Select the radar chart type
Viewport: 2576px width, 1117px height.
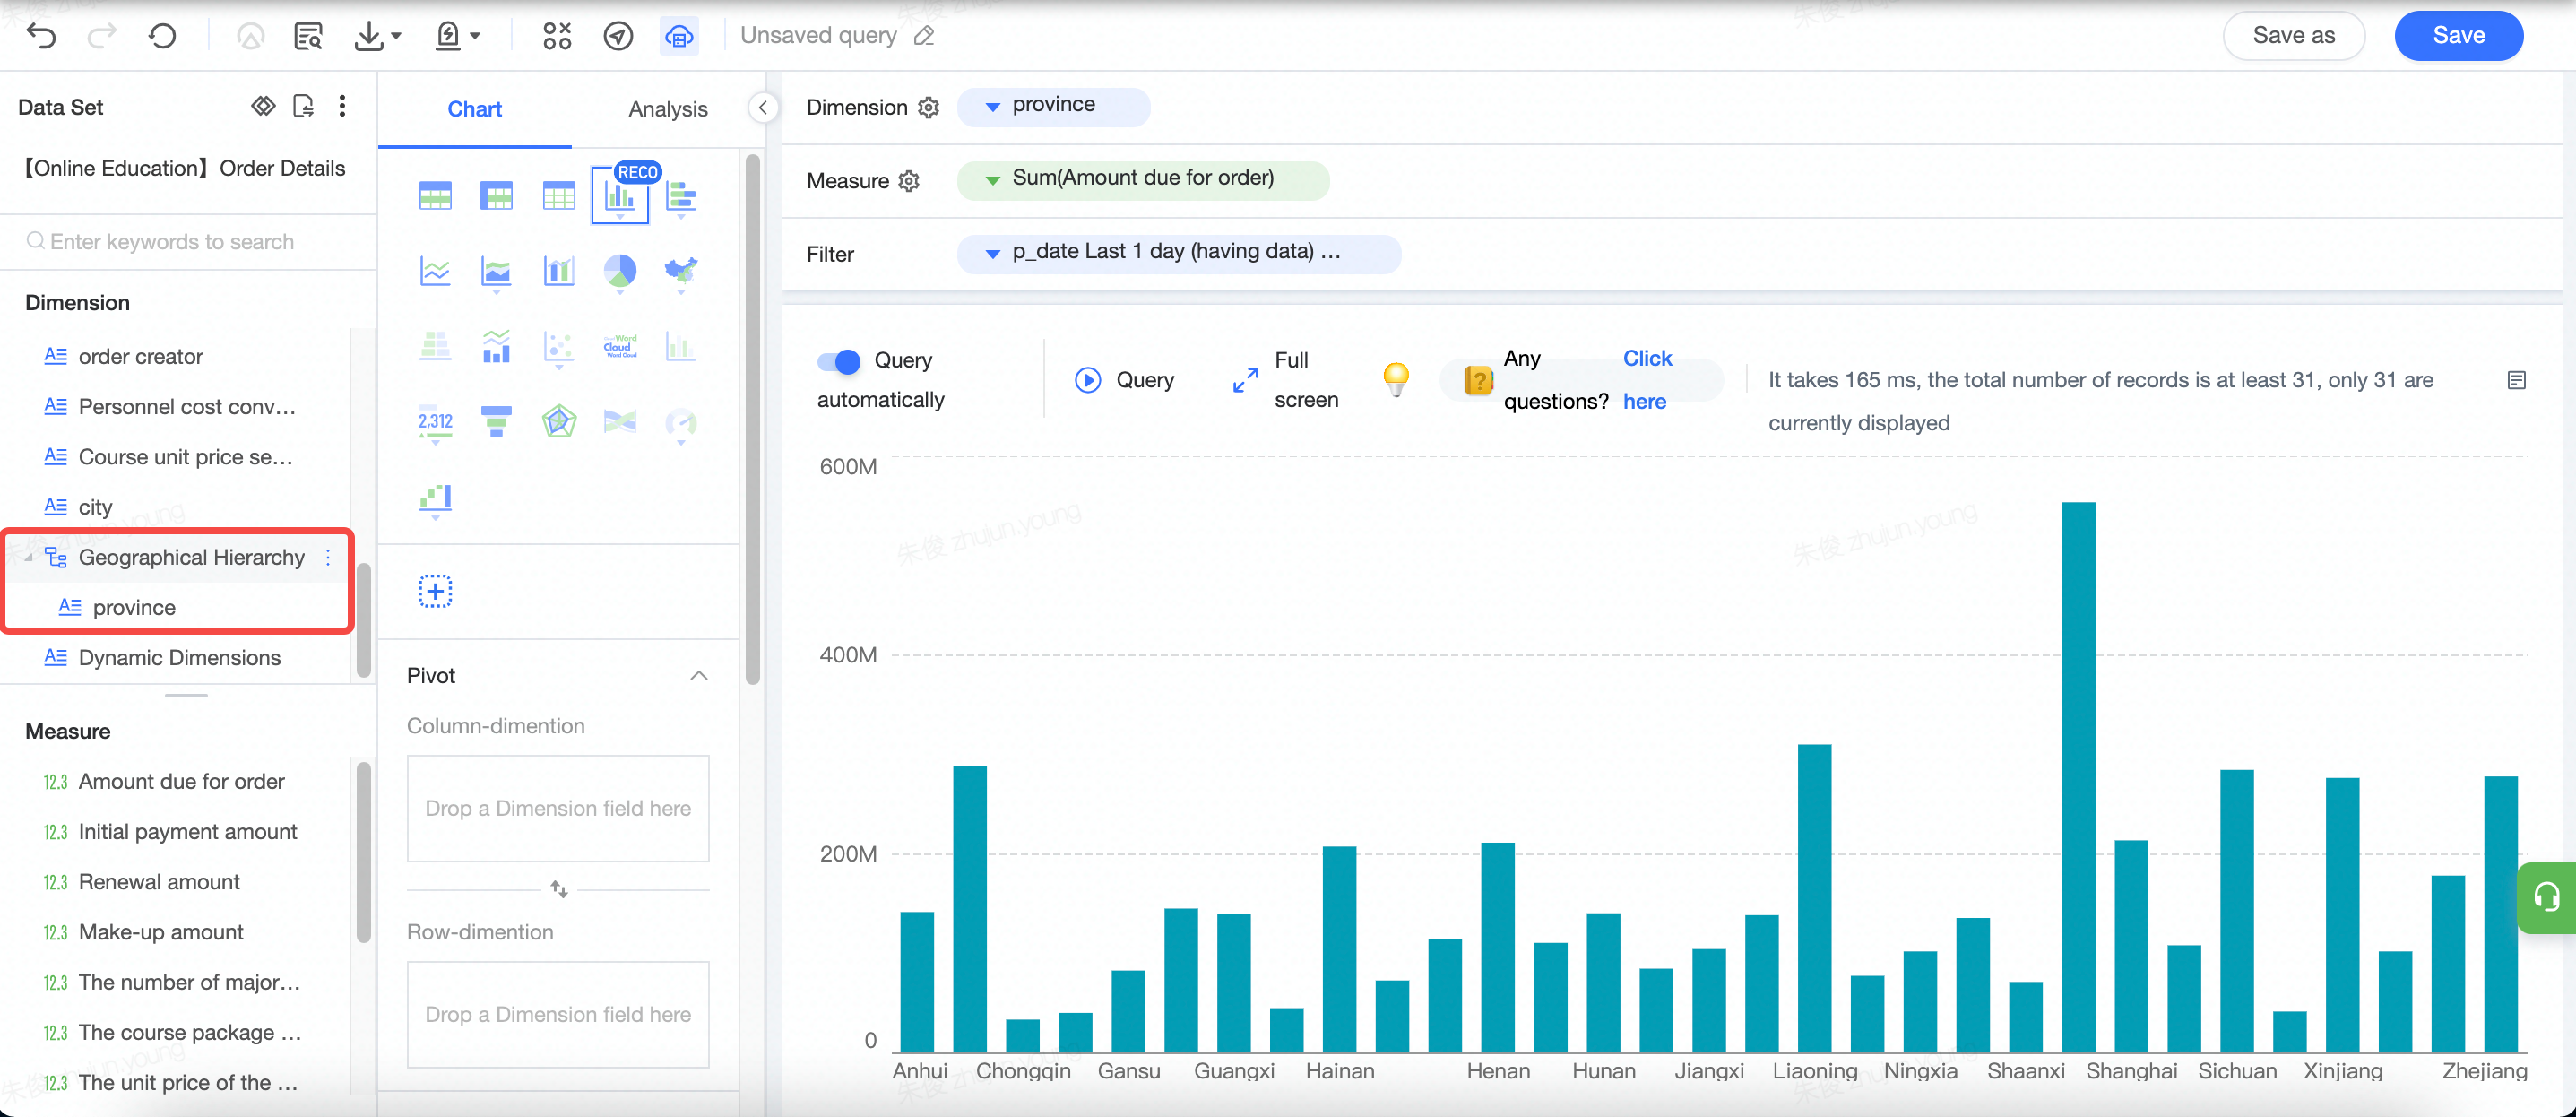[559, 422]
